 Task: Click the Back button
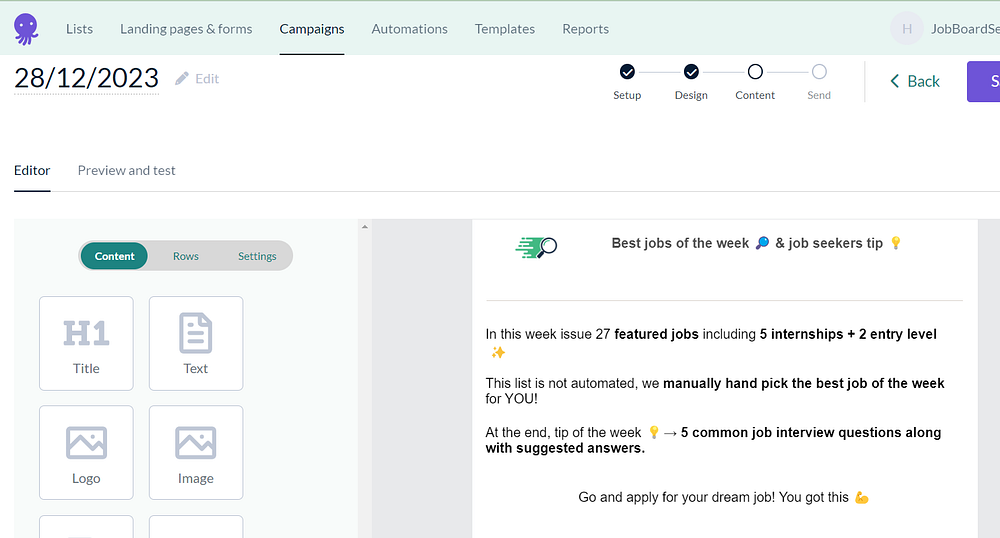[x=915, y=82]
